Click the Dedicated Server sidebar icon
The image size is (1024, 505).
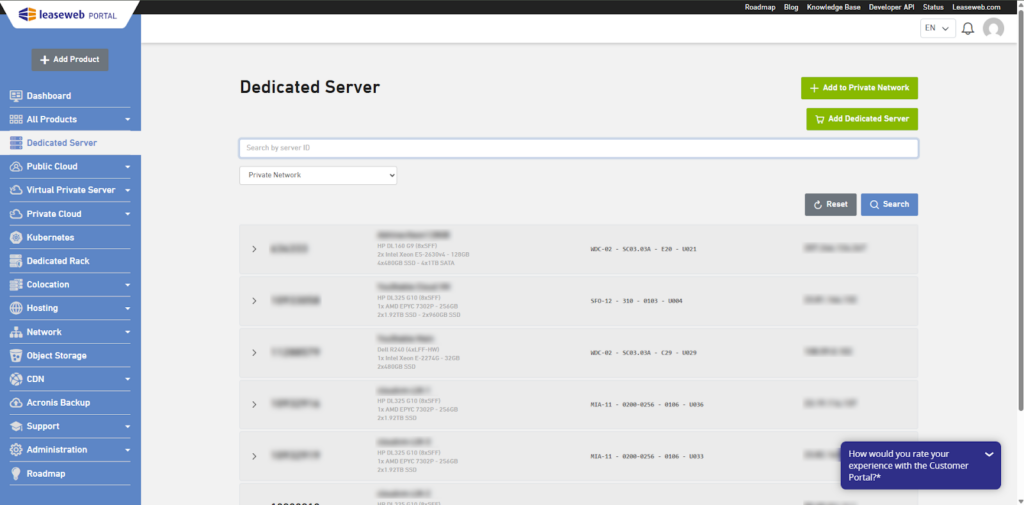pyautogui.click(x=16, y=143)
